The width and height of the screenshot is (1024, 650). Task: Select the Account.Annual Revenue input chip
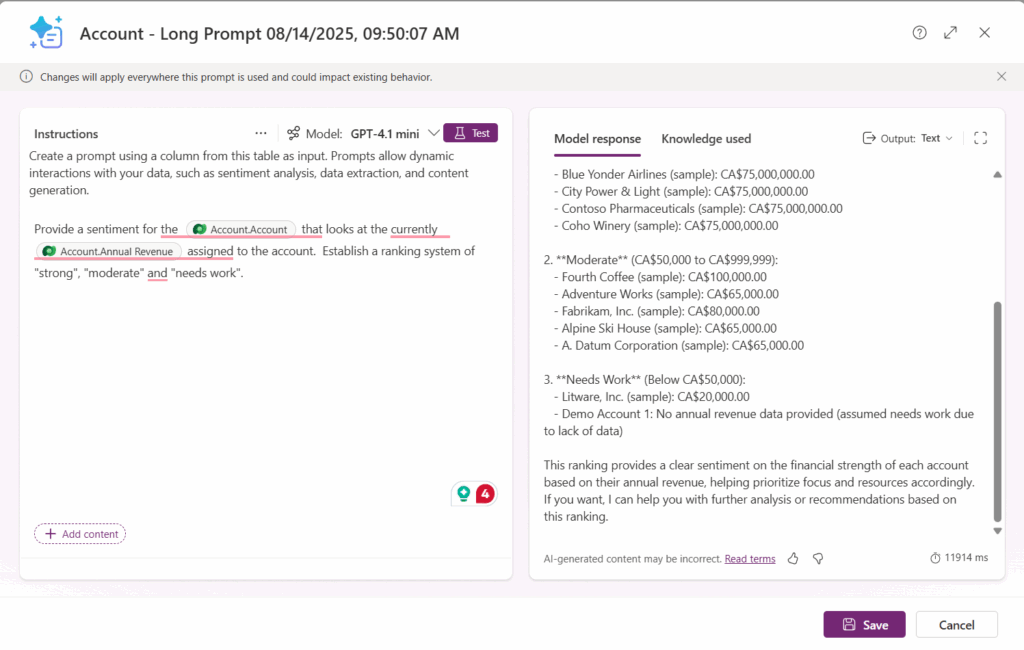click(x=108, y=252)
